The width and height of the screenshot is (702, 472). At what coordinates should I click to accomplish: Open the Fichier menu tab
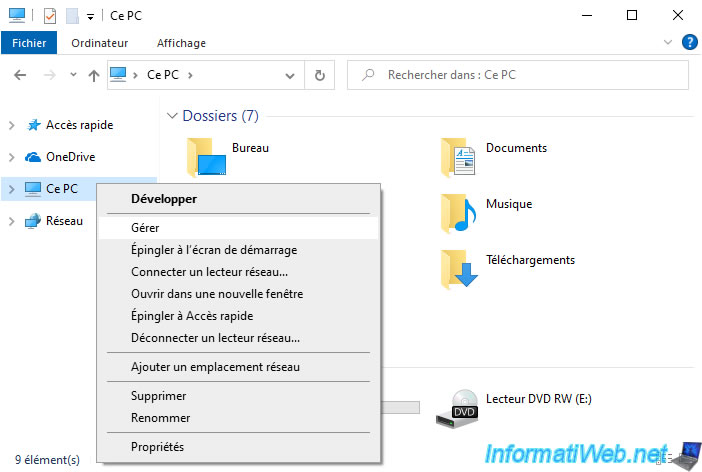click(x=30, y=43)
